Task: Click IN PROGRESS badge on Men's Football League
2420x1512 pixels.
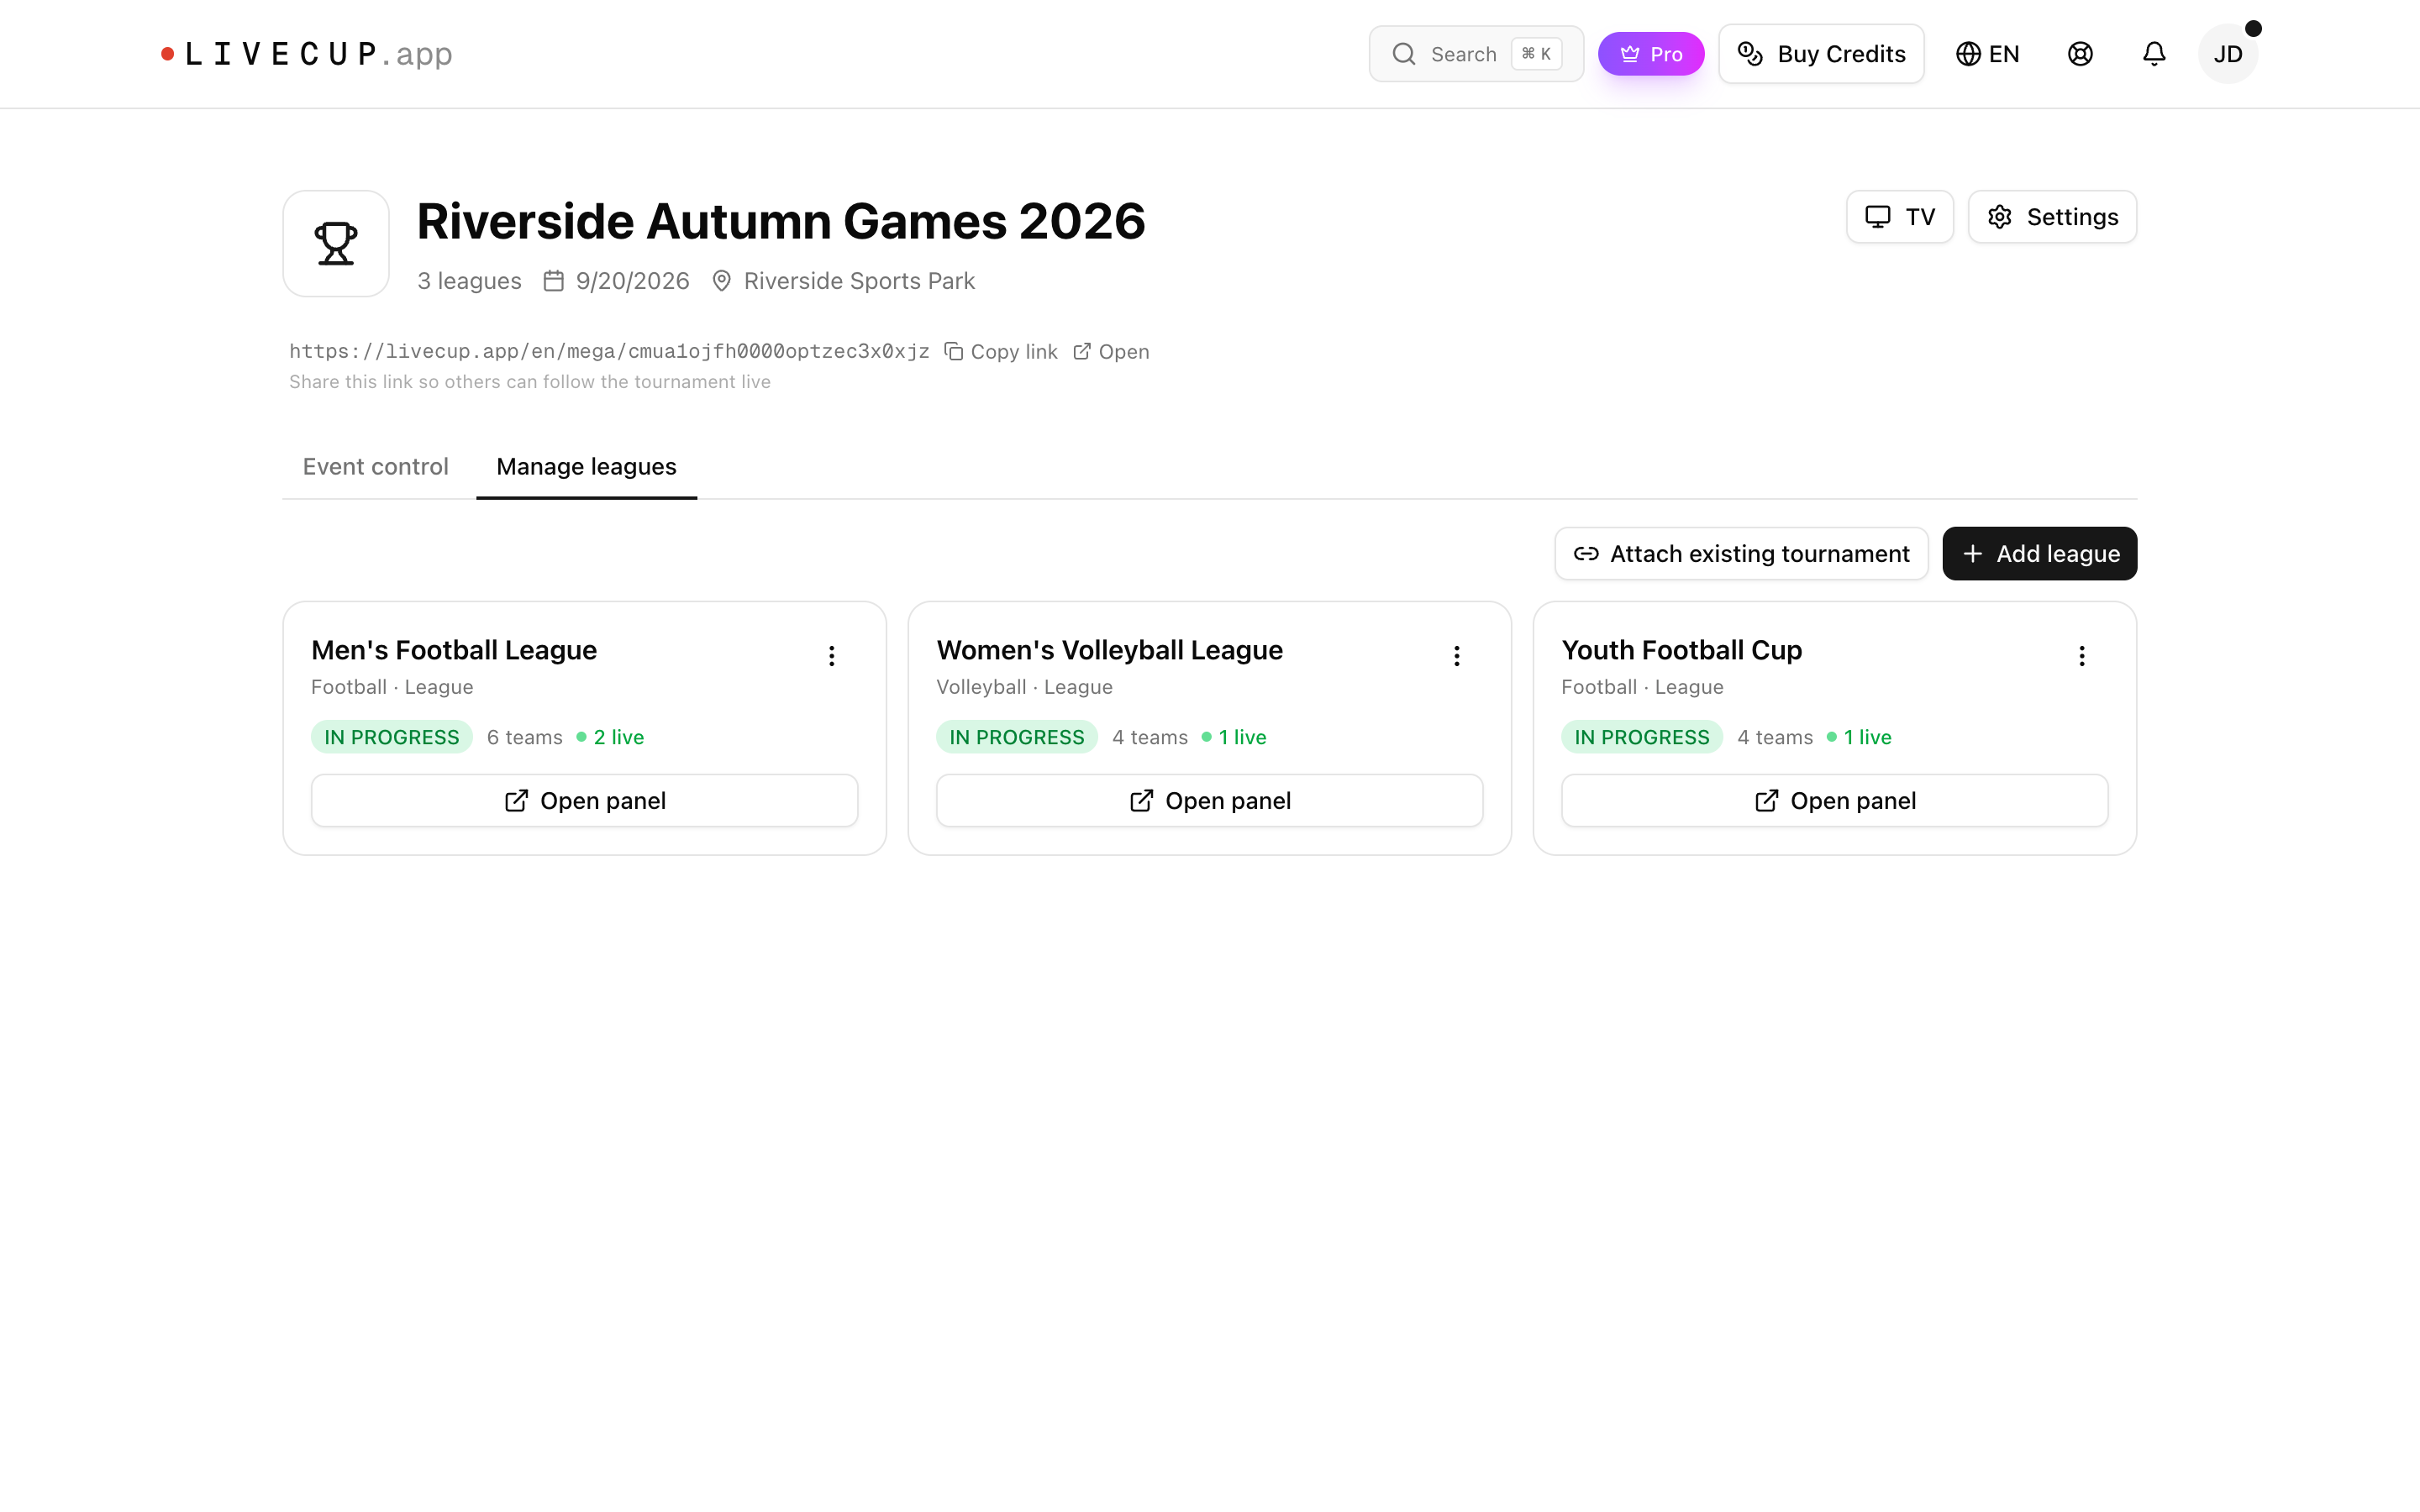Action: click(391, 737)
